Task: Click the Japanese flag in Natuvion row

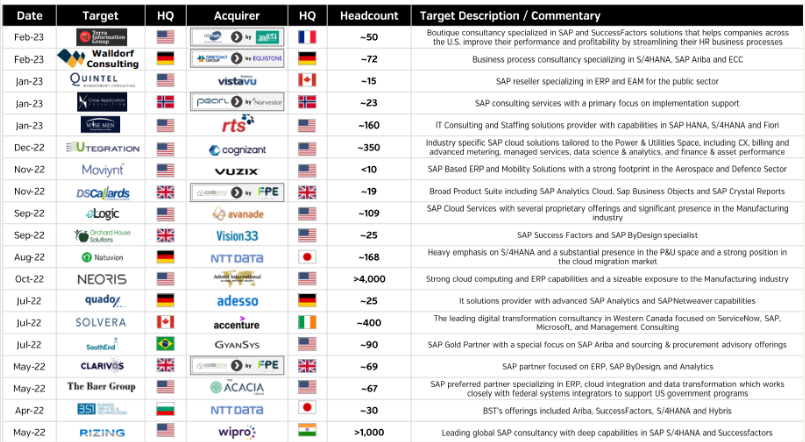Action: [307, 257]
